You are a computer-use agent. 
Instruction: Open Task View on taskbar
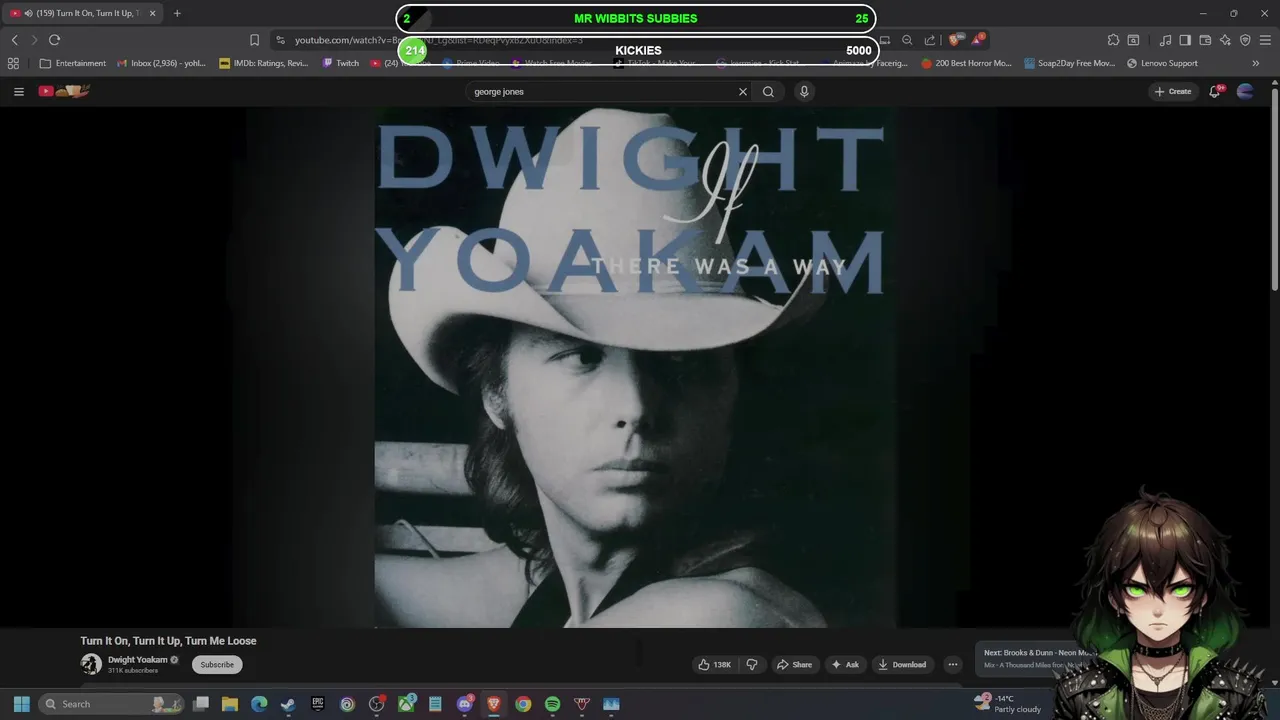click(x=201, y=704)
